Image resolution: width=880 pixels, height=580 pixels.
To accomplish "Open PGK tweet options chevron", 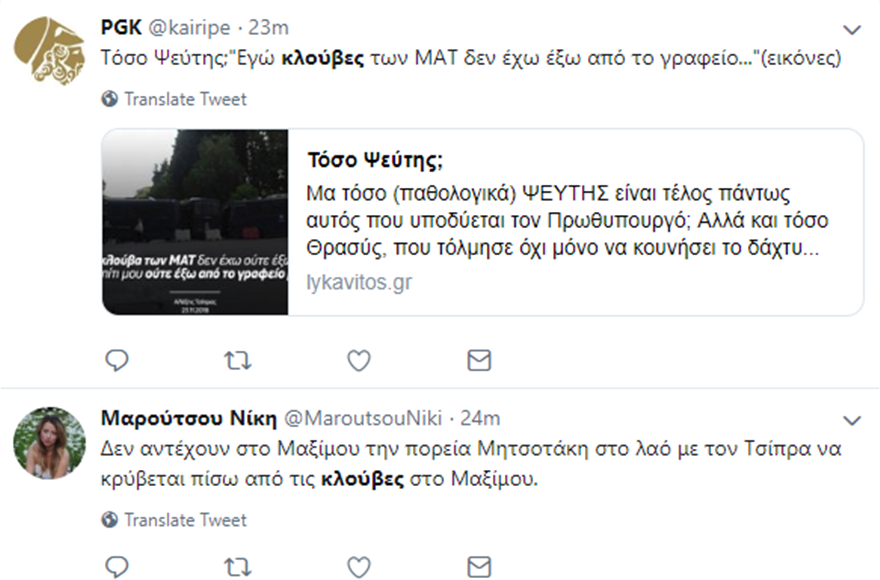I will tap(852, 29).
